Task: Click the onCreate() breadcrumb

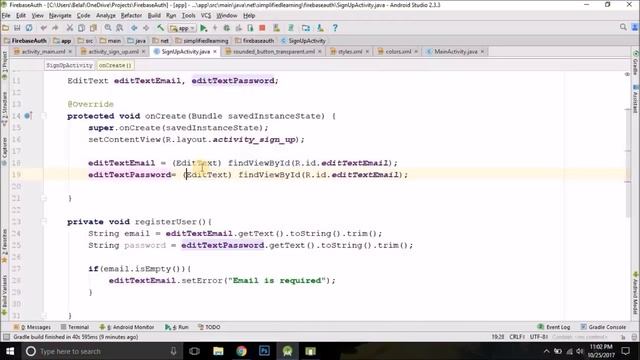Action: [x=115, y=65]
